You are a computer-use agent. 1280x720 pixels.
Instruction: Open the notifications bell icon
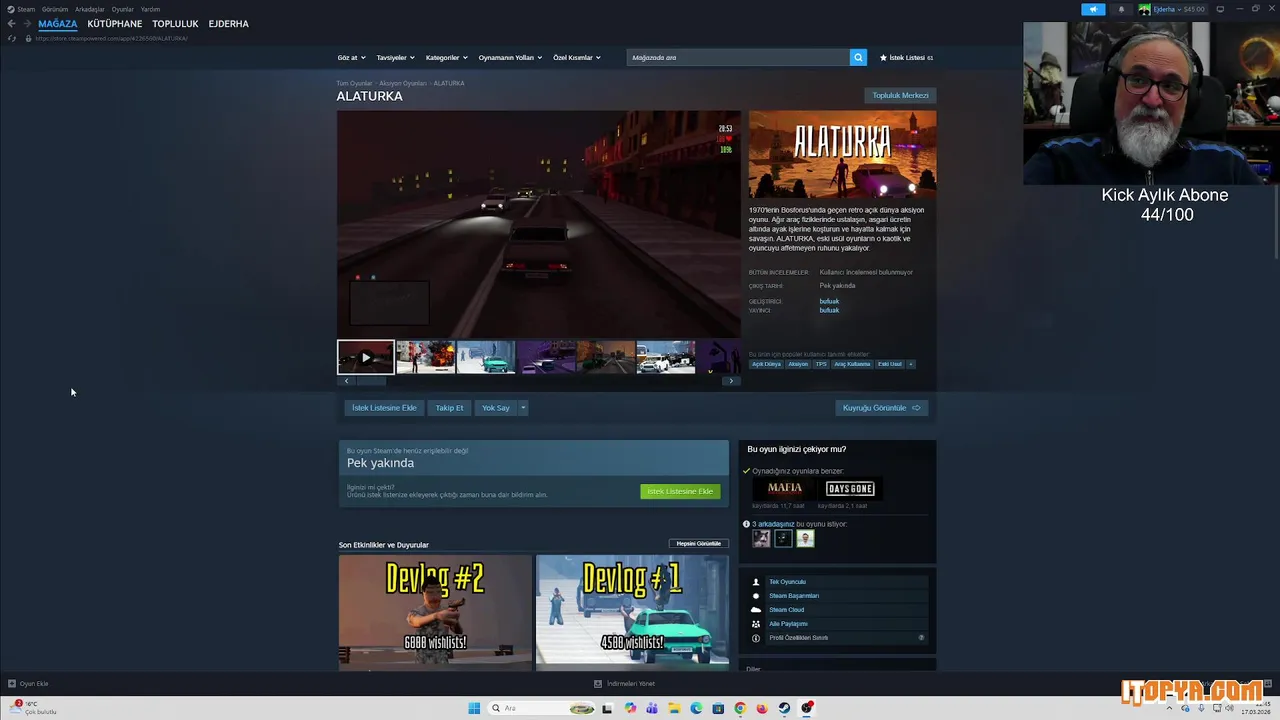click(x=1121, y=9)
